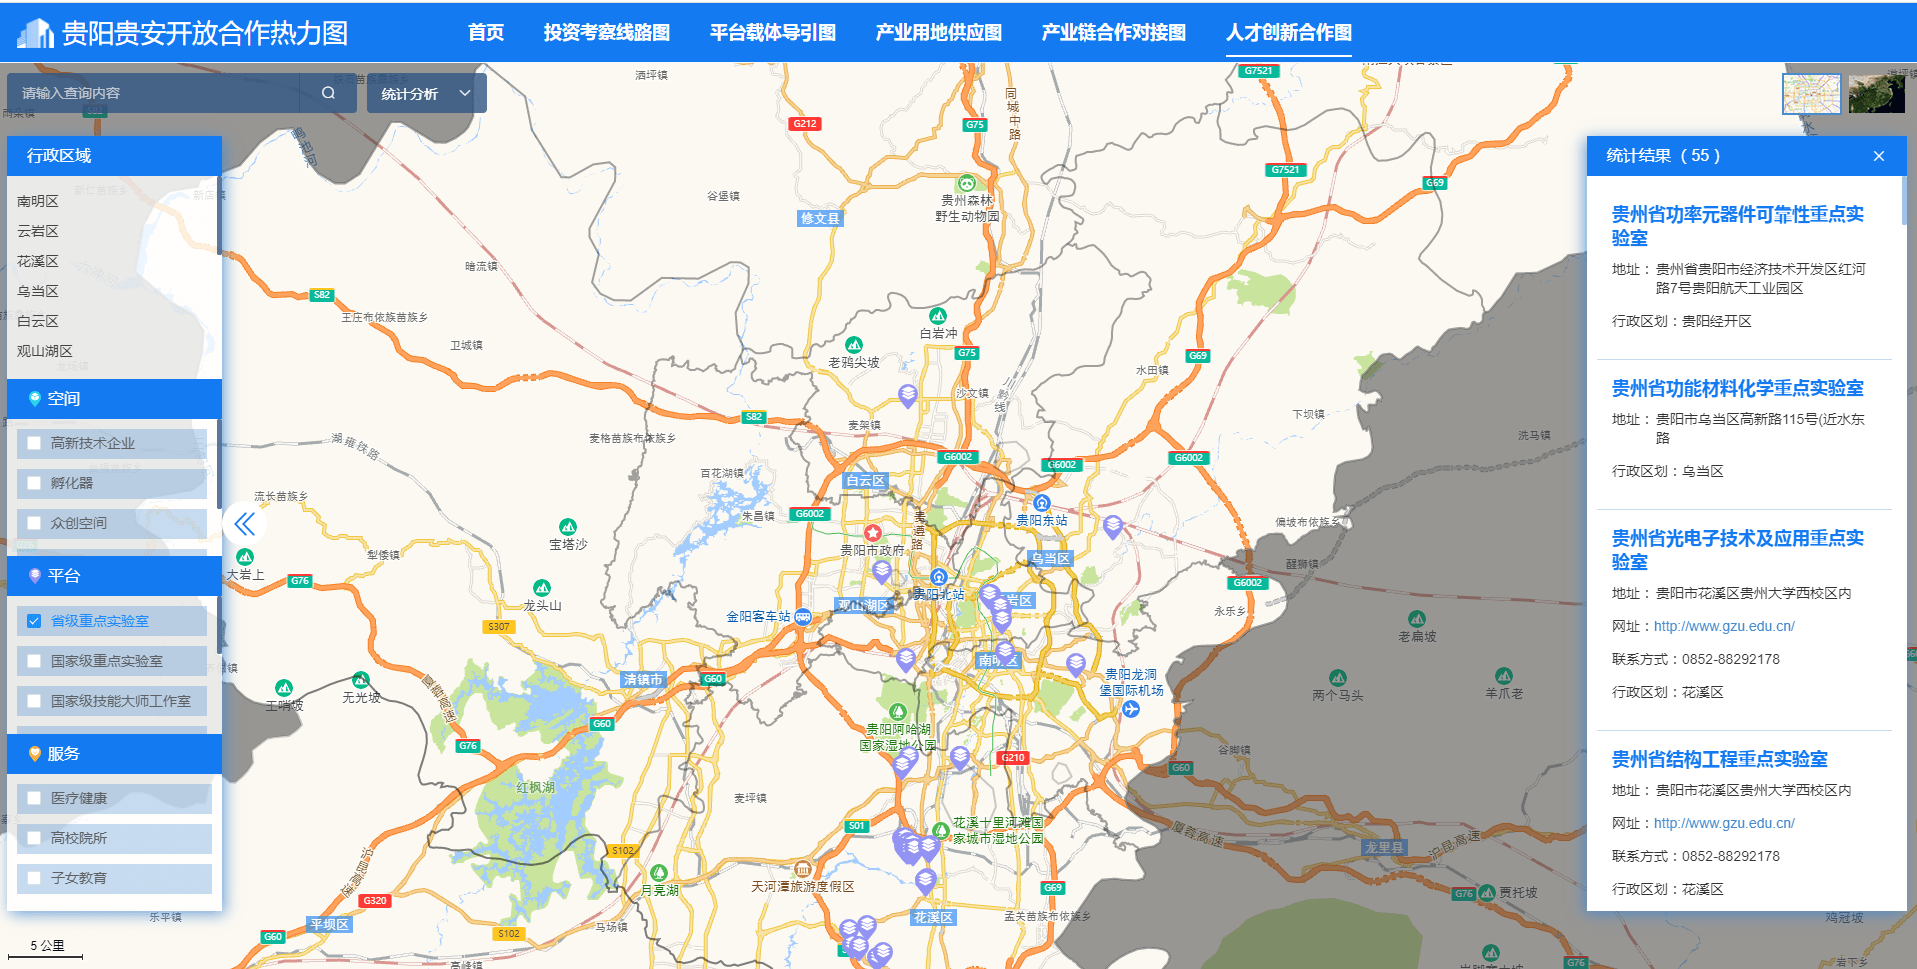Go to the 首页 menu item

click(x=486, y=33)
